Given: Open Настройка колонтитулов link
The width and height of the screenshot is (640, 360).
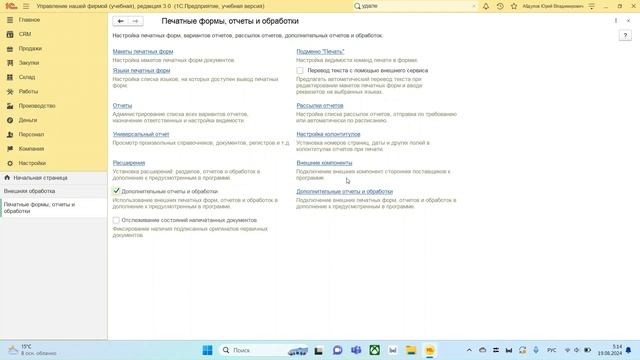Looking at the screenshot, I should point(328,134).
